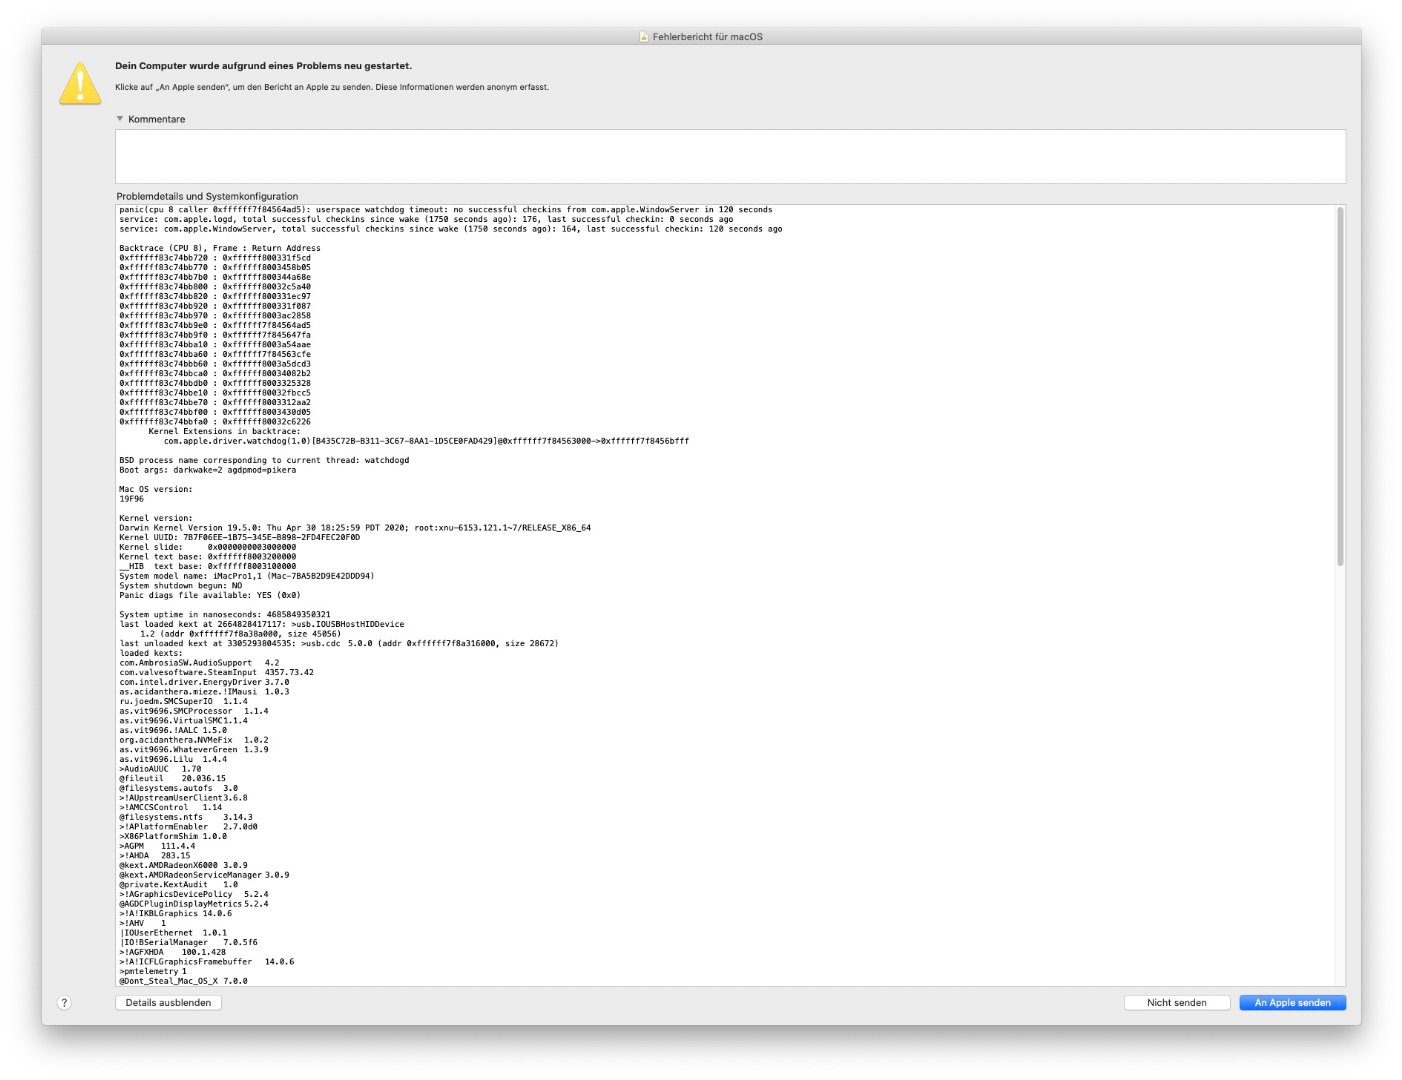
Task: Click 'Backtrace (CPU 8), Frame : Return Address'
Action: [x=220, y=248]
